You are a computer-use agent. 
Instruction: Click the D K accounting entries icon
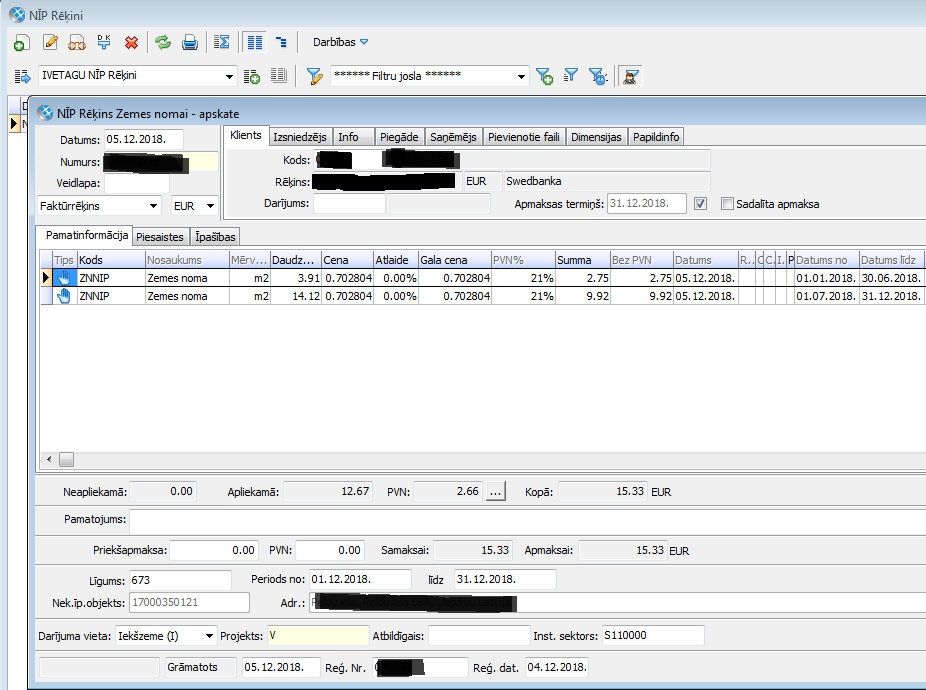click(104, 42)
